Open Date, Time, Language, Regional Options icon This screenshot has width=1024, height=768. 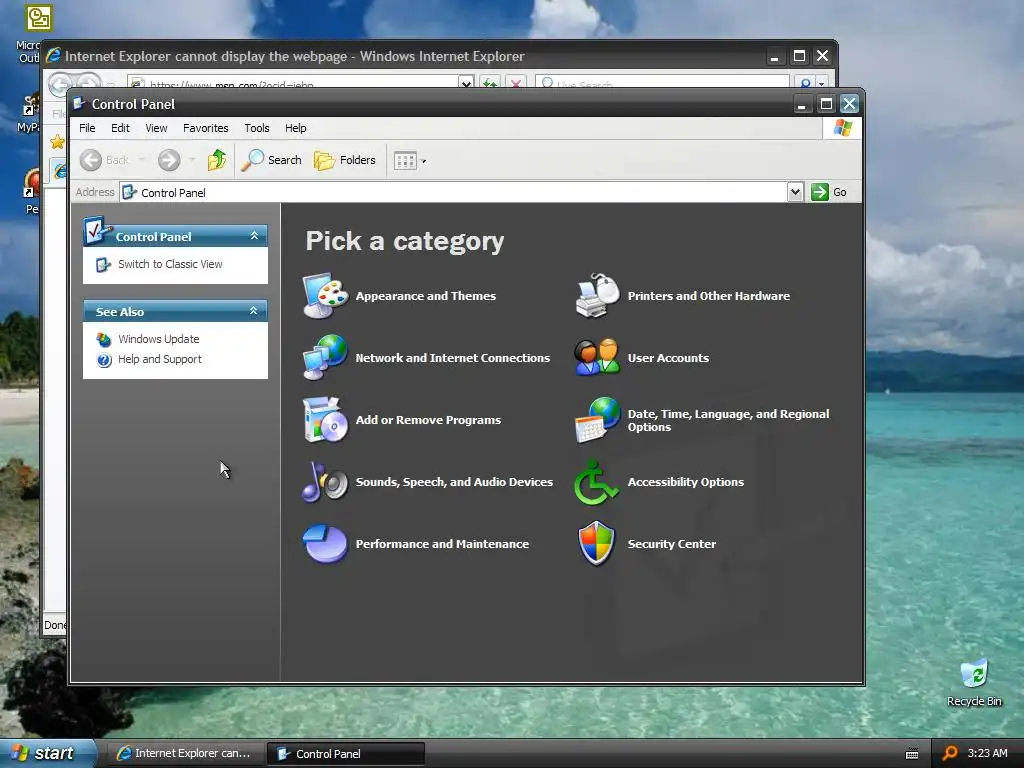click(597, 419)
